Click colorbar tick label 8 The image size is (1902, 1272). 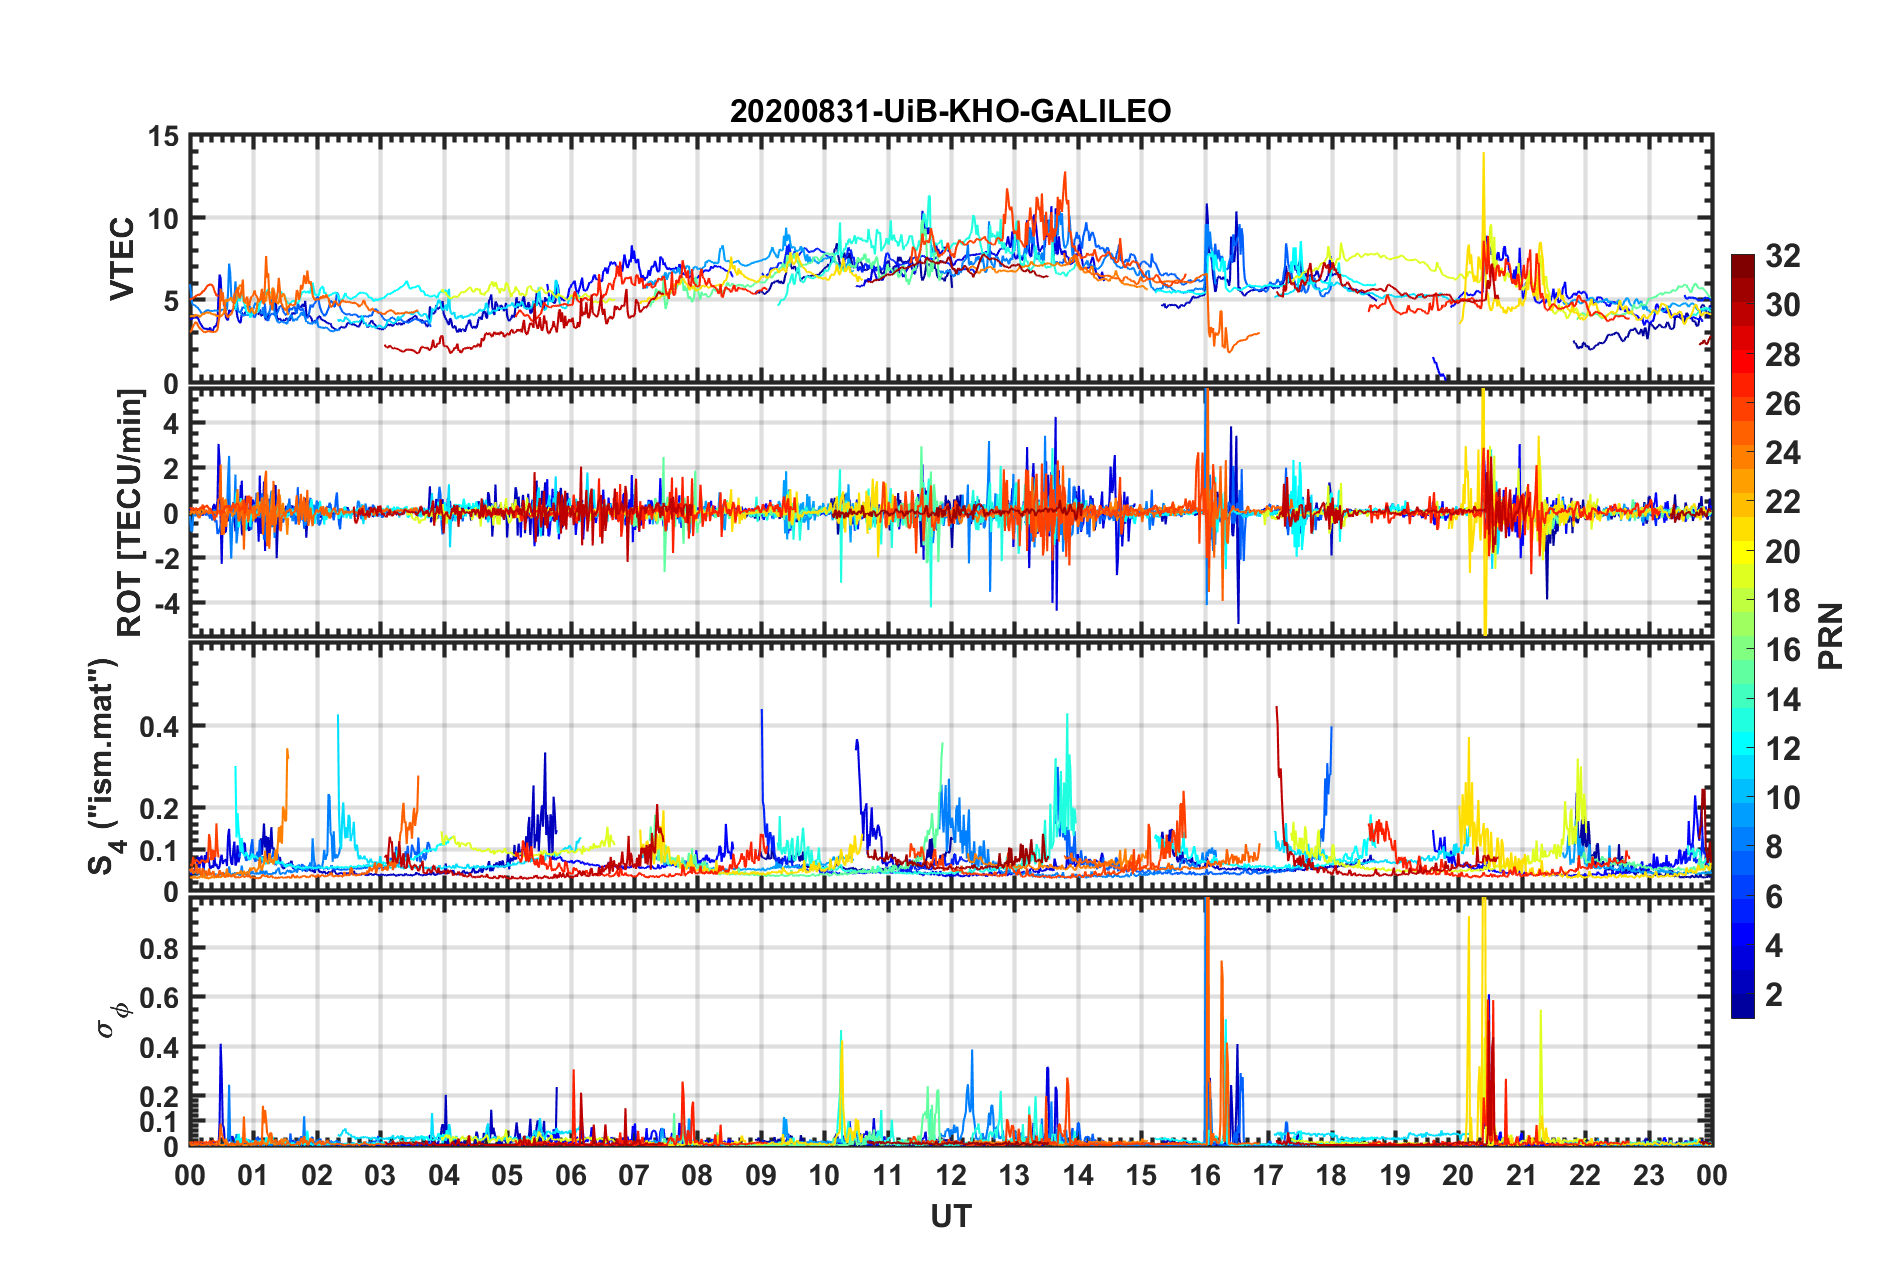1774,847
